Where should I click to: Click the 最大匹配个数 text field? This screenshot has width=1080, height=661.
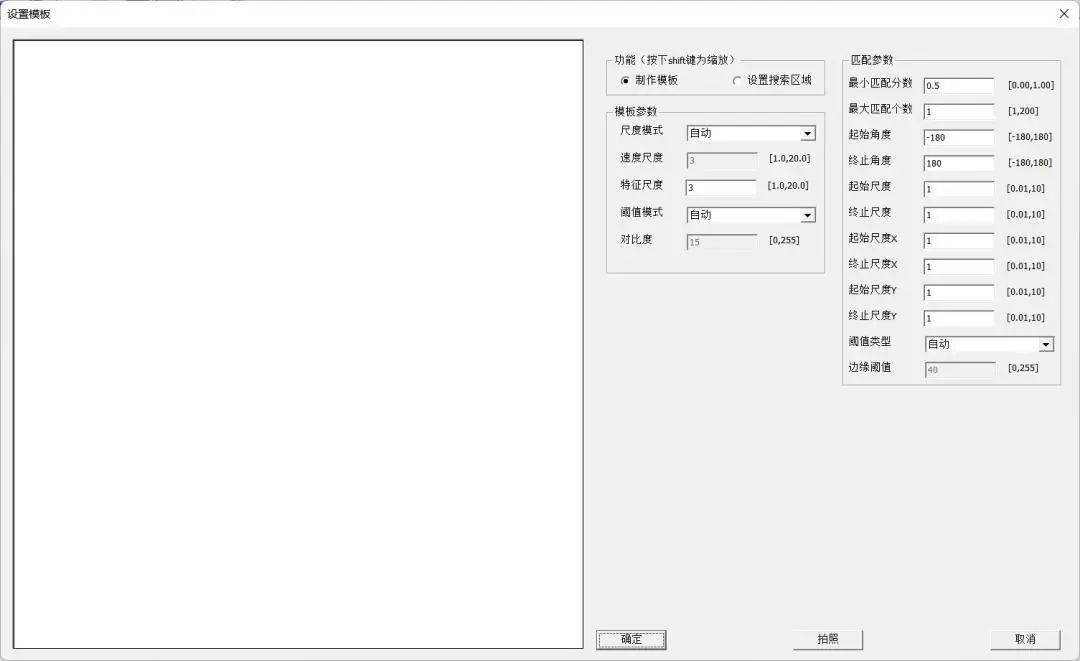coord(958,112)
